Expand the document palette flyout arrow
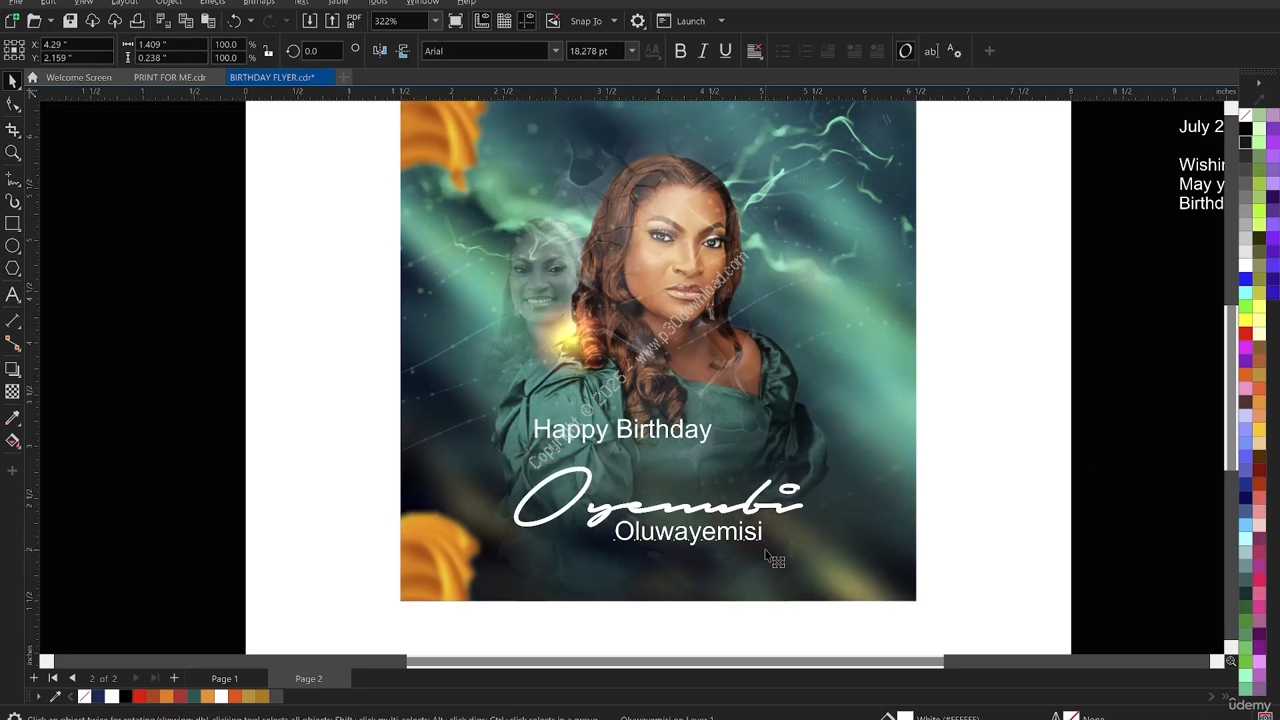Screen dimensions: 1280x720 pos(39,696)
